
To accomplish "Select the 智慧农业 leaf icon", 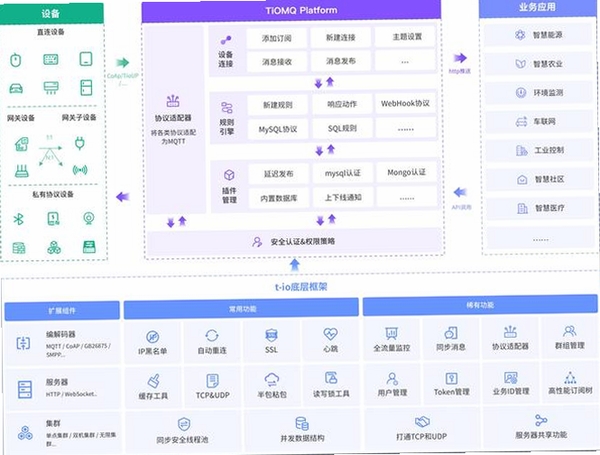I will tap(520, 64).
